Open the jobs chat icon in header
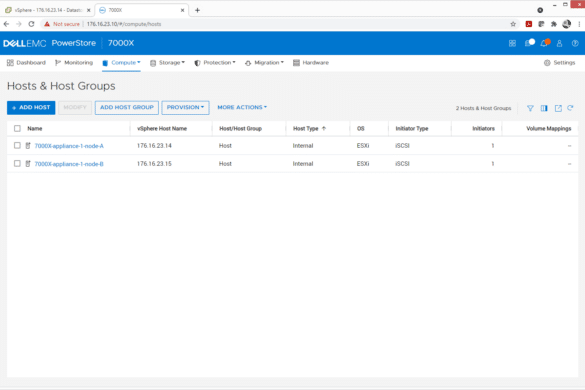585x390 pixels. pyautogui.click(x=529, y=43)
